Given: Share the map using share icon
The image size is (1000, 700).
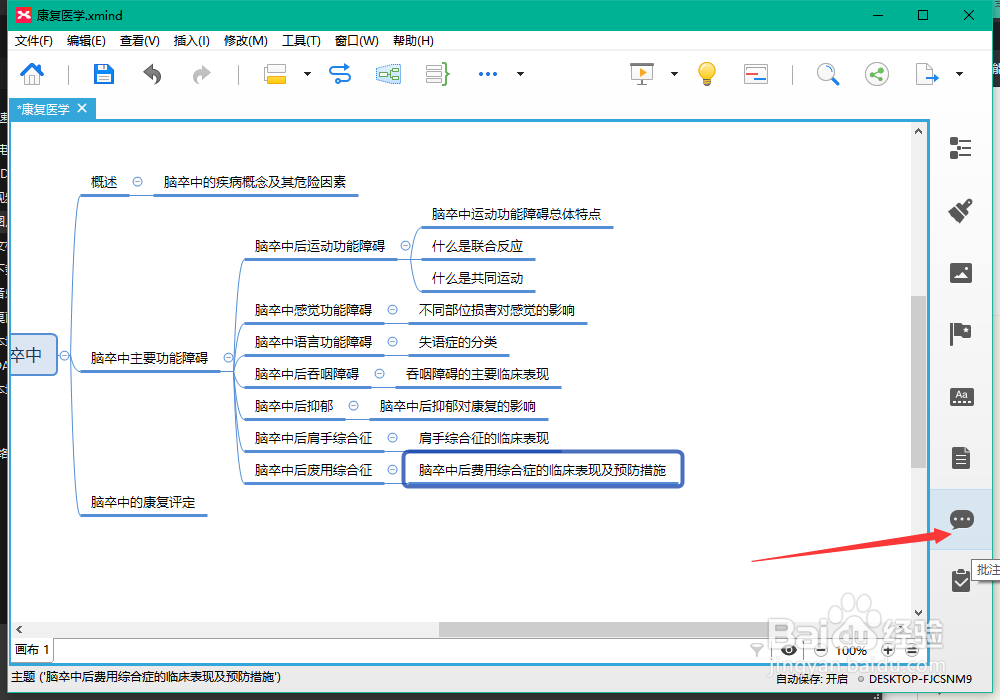Looking at the screenshot, I should click(877, 74).
